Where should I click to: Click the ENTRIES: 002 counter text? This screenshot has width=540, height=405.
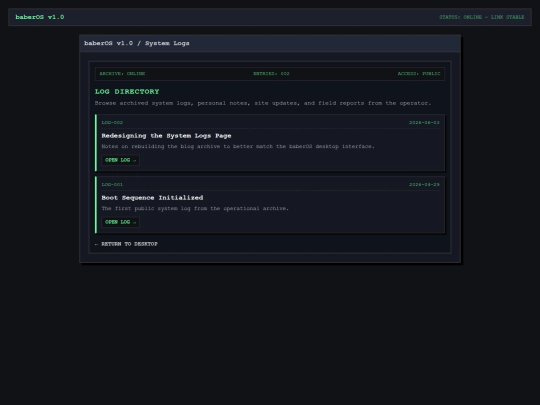pyautogui.click(x=271, y=74)
